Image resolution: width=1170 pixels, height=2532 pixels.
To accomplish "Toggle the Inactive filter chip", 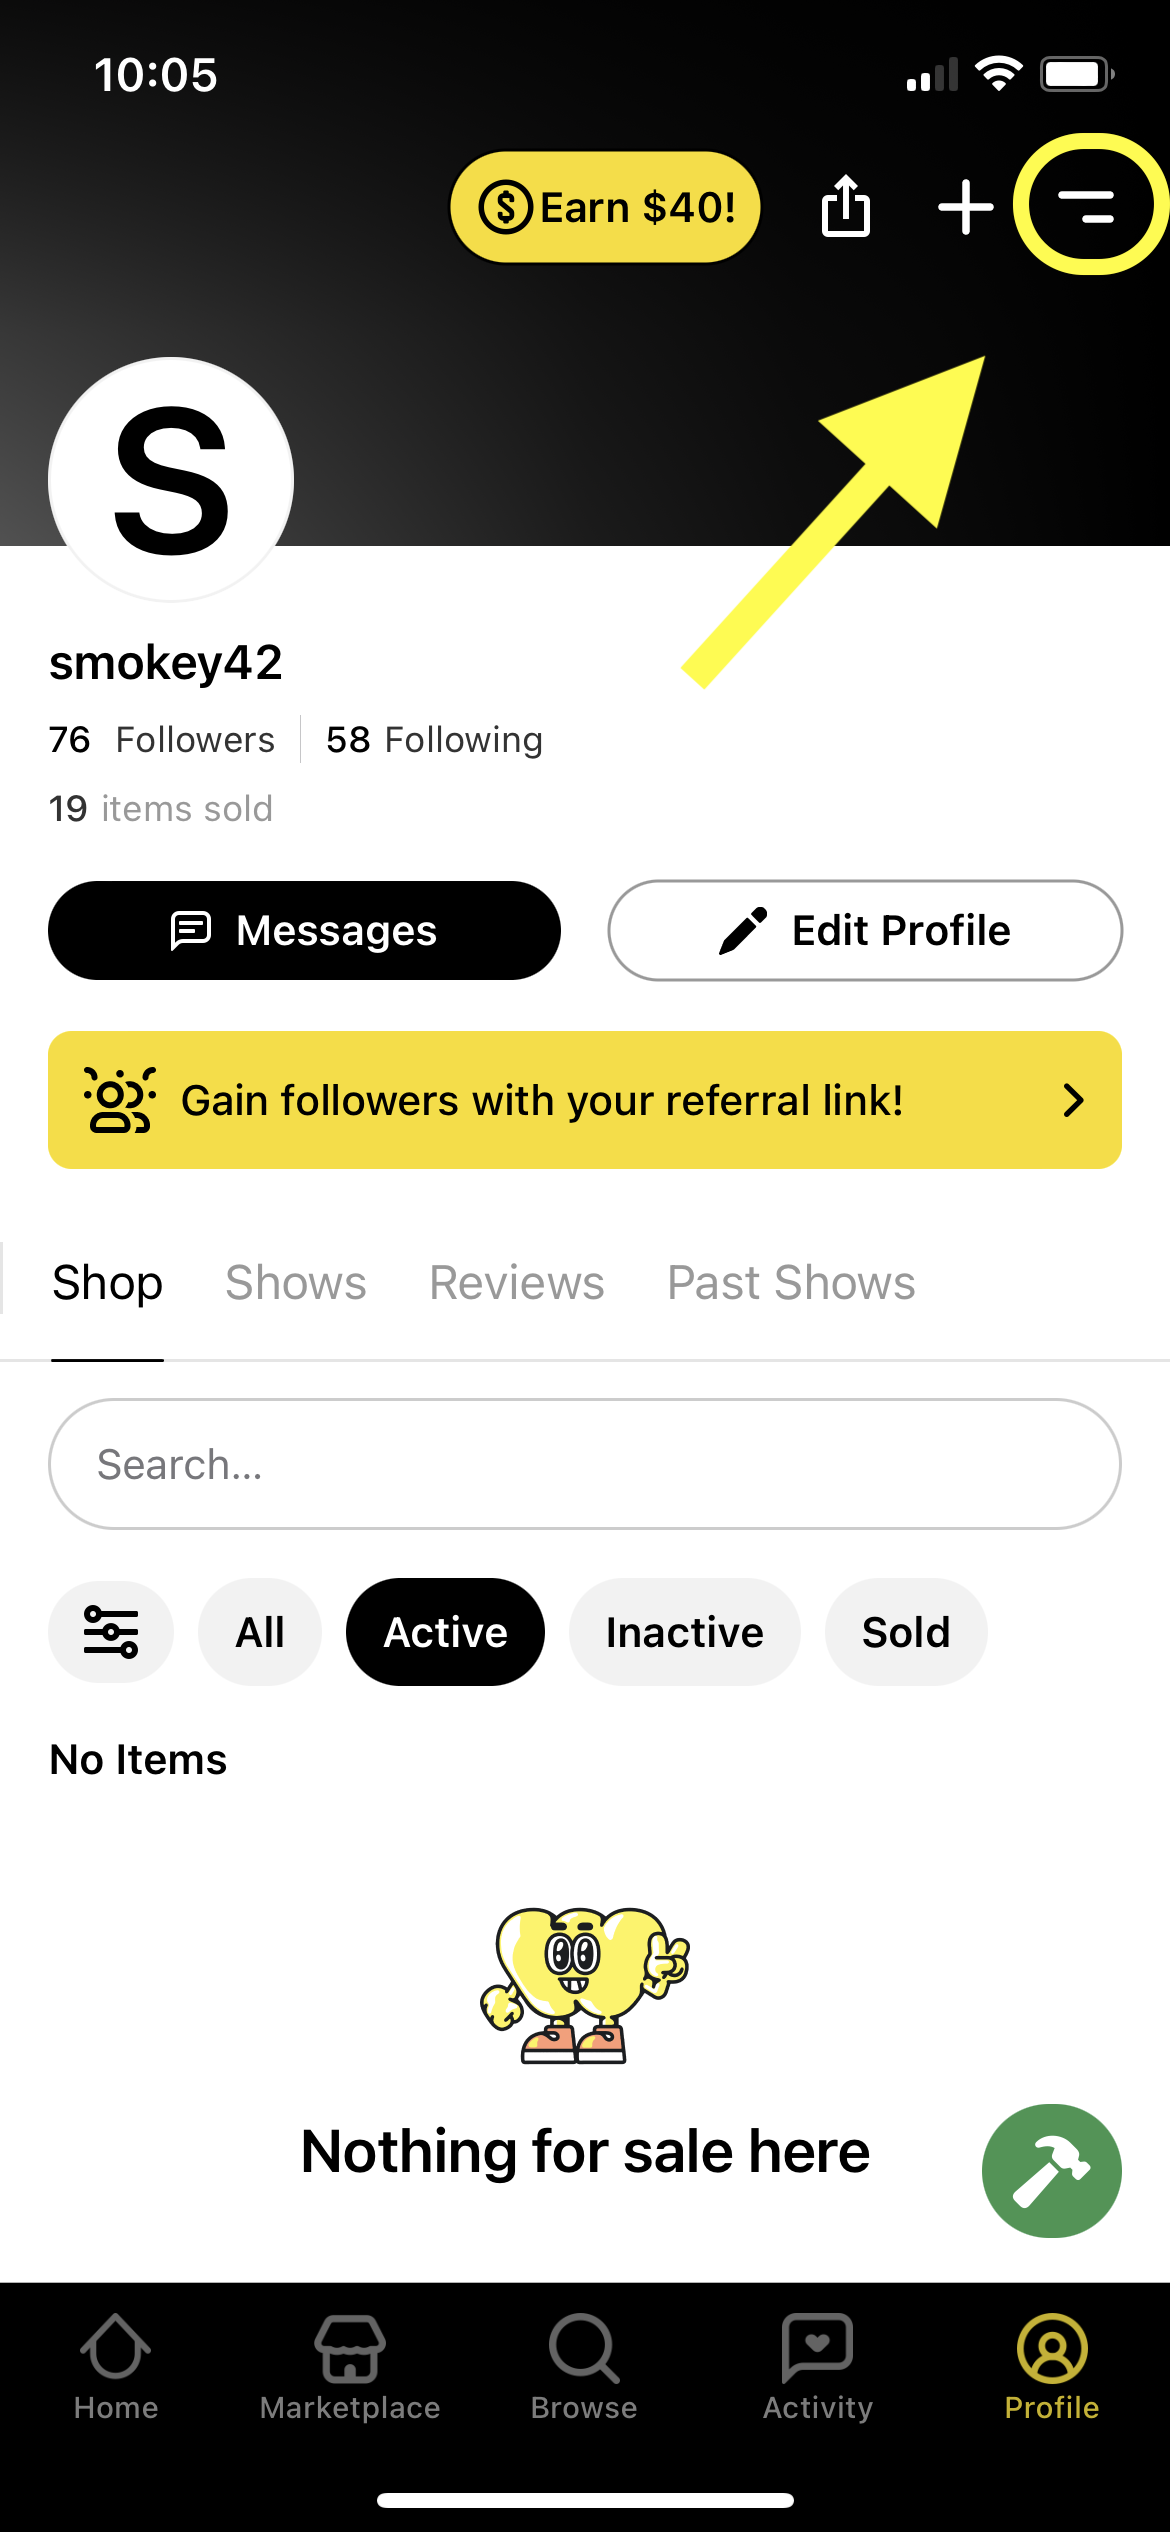I will 685,1632.
